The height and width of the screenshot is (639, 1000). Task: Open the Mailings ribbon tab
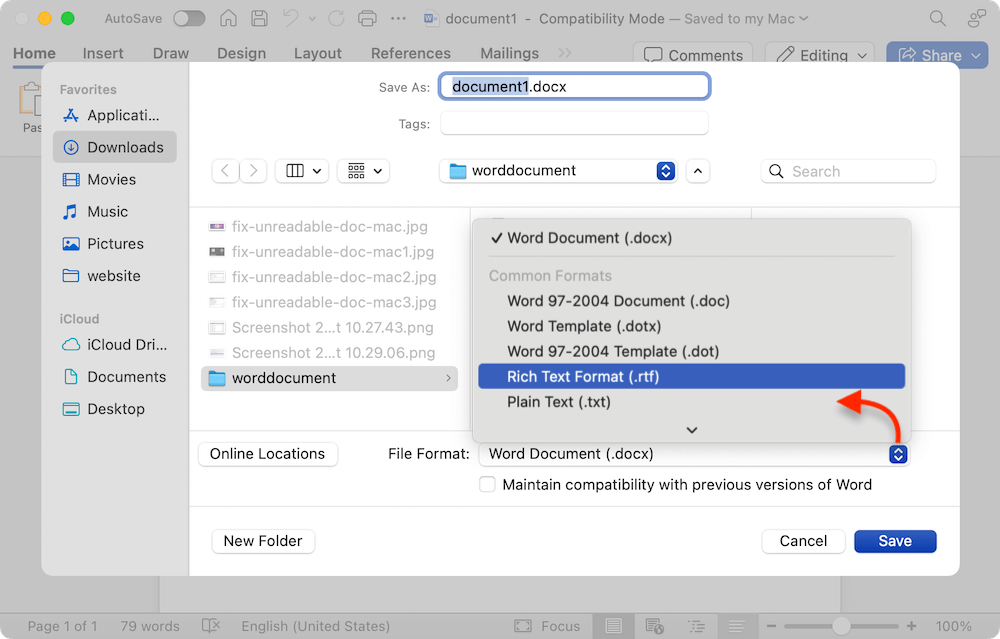tap(509, 53)
